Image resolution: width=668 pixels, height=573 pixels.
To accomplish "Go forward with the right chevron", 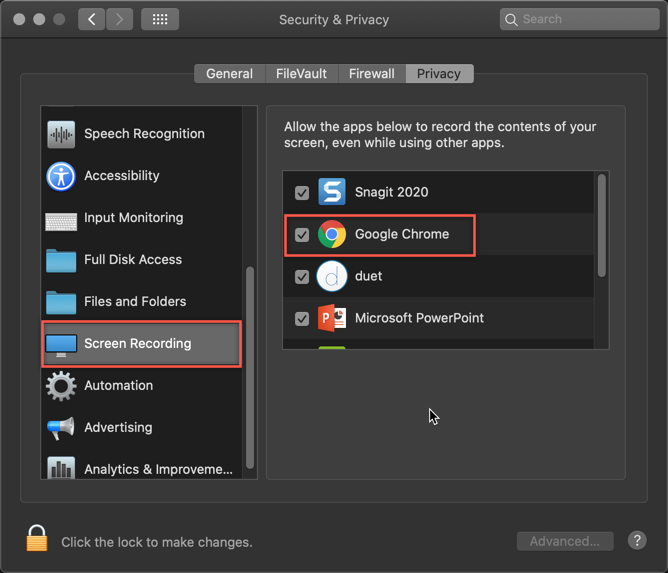I will [119, 19].
